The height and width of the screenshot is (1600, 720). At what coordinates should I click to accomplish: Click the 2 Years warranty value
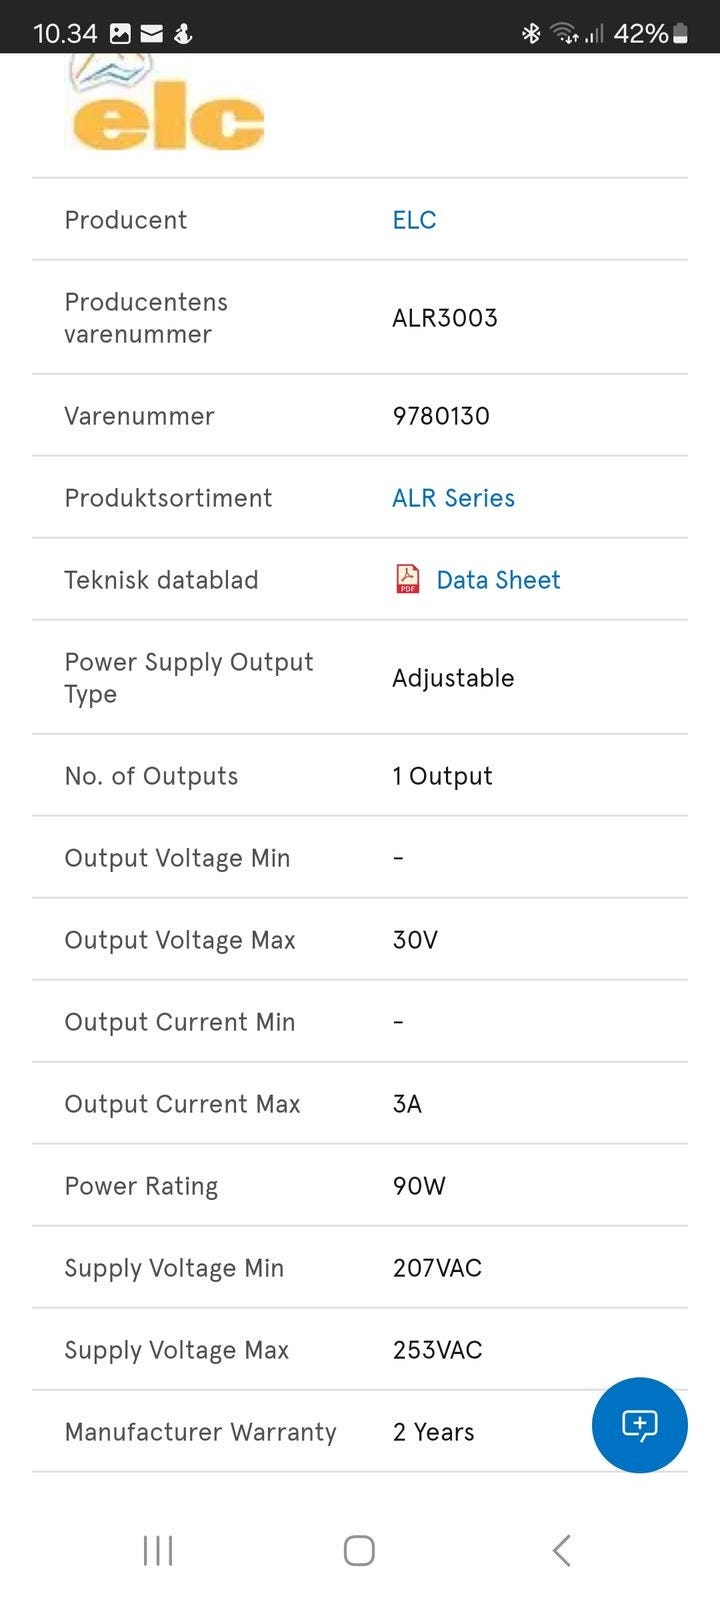click(433, 1432)
